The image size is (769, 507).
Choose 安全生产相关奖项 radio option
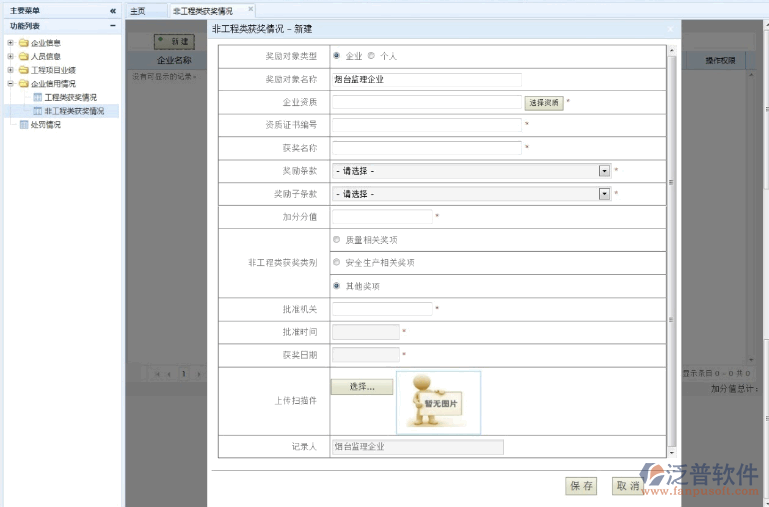pos(336,263)
